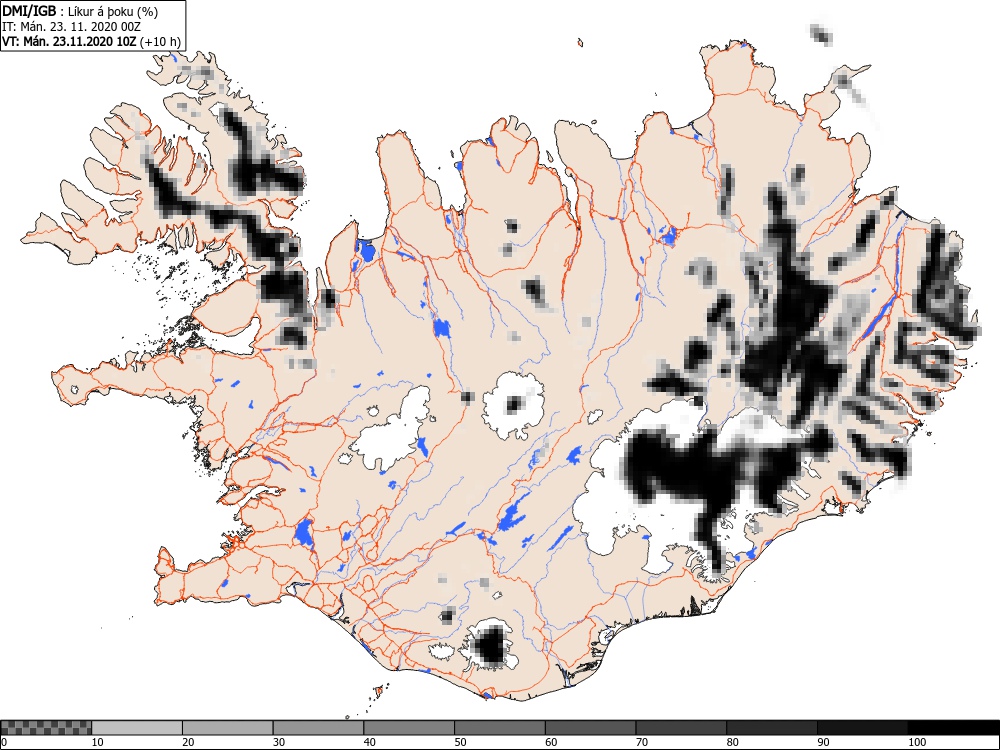Click the legend label '80'
Viewport: 1000px width, 750px height.
(732, 742)
